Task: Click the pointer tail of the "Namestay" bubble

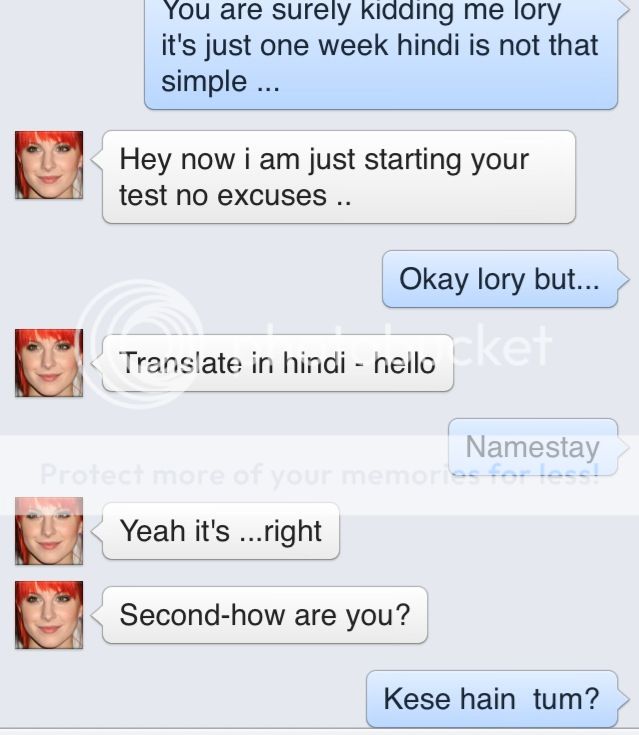Action: (x=625, y=447)
